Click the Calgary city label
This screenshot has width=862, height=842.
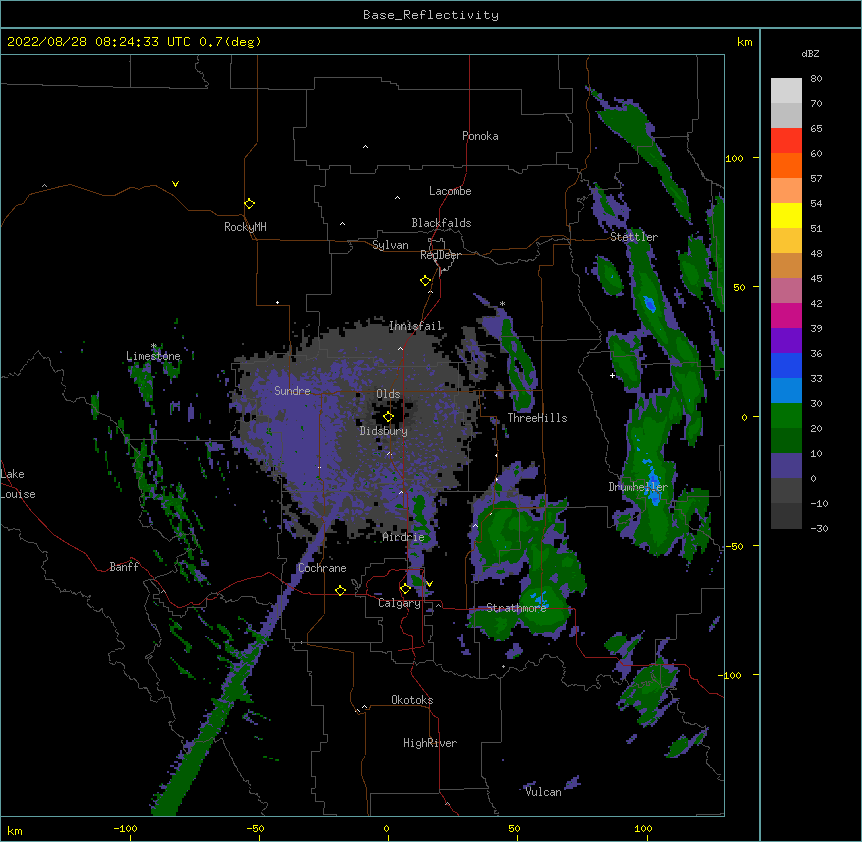[x=400, y=603]
